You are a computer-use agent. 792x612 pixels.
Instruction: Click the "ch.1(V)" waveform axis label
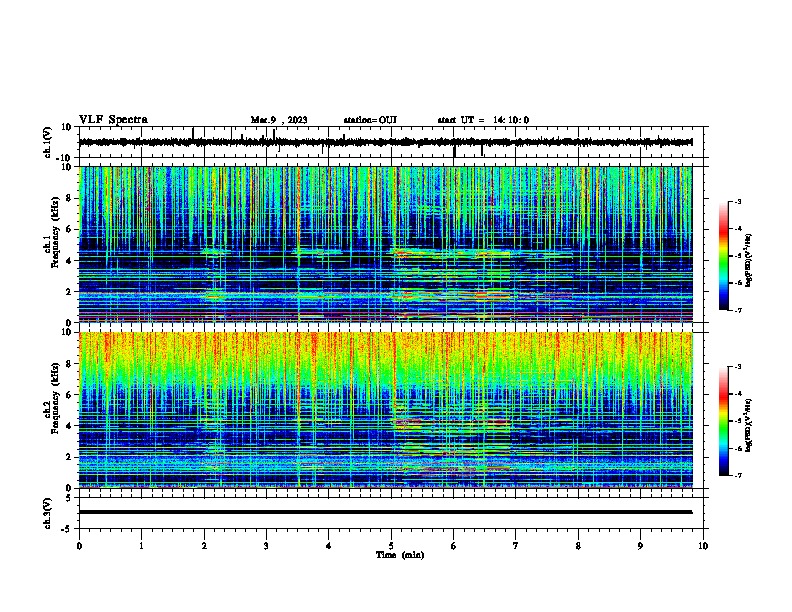[48, 142]
